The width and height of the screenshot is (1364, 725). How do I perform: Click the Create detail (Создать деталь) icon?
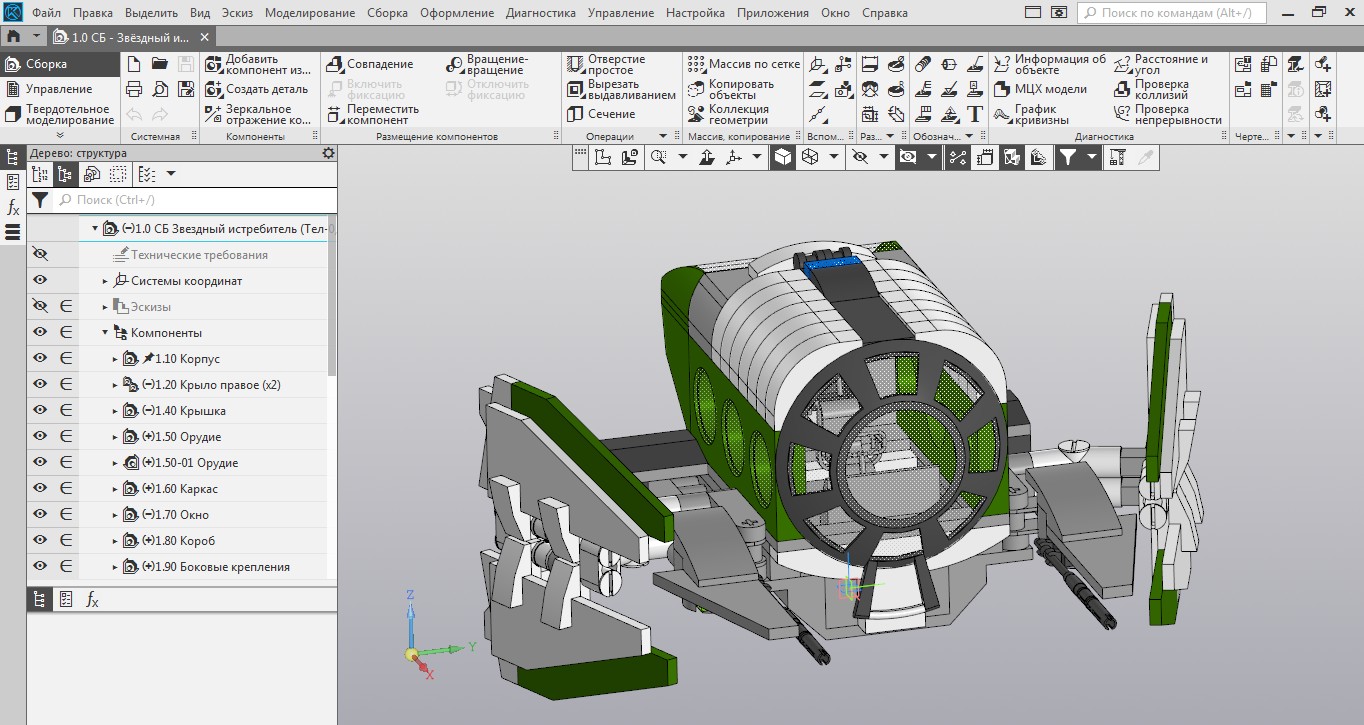click(x=214, y=89)
